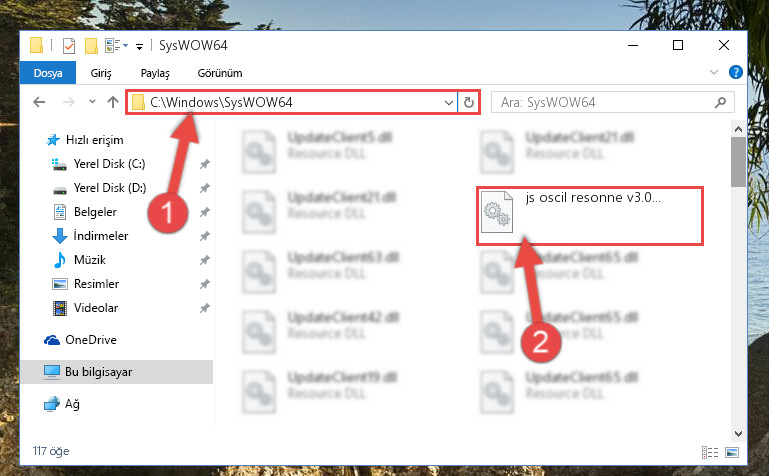Select the js oscil resonne v3.0 file
769x476 pixels.
[x=590, y=215]
